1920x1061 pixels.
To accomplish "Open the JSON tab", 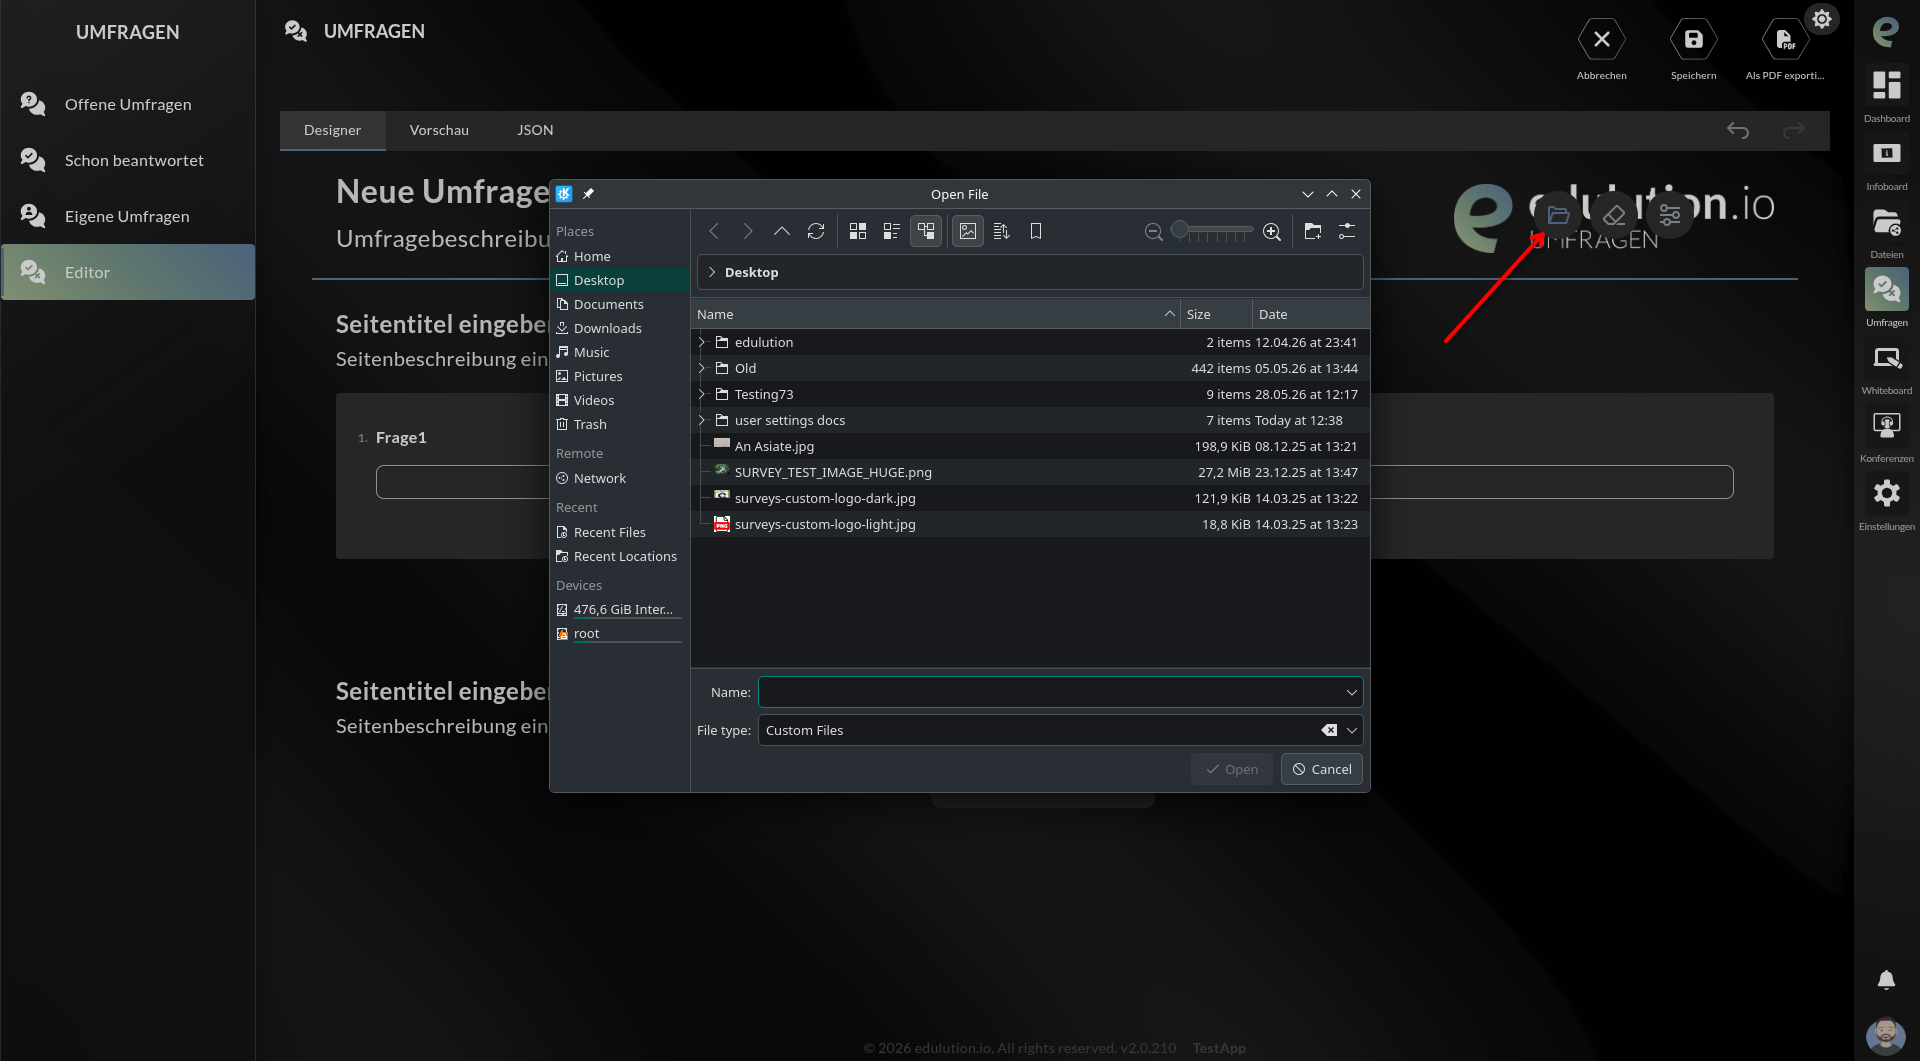I will (535, 130).
